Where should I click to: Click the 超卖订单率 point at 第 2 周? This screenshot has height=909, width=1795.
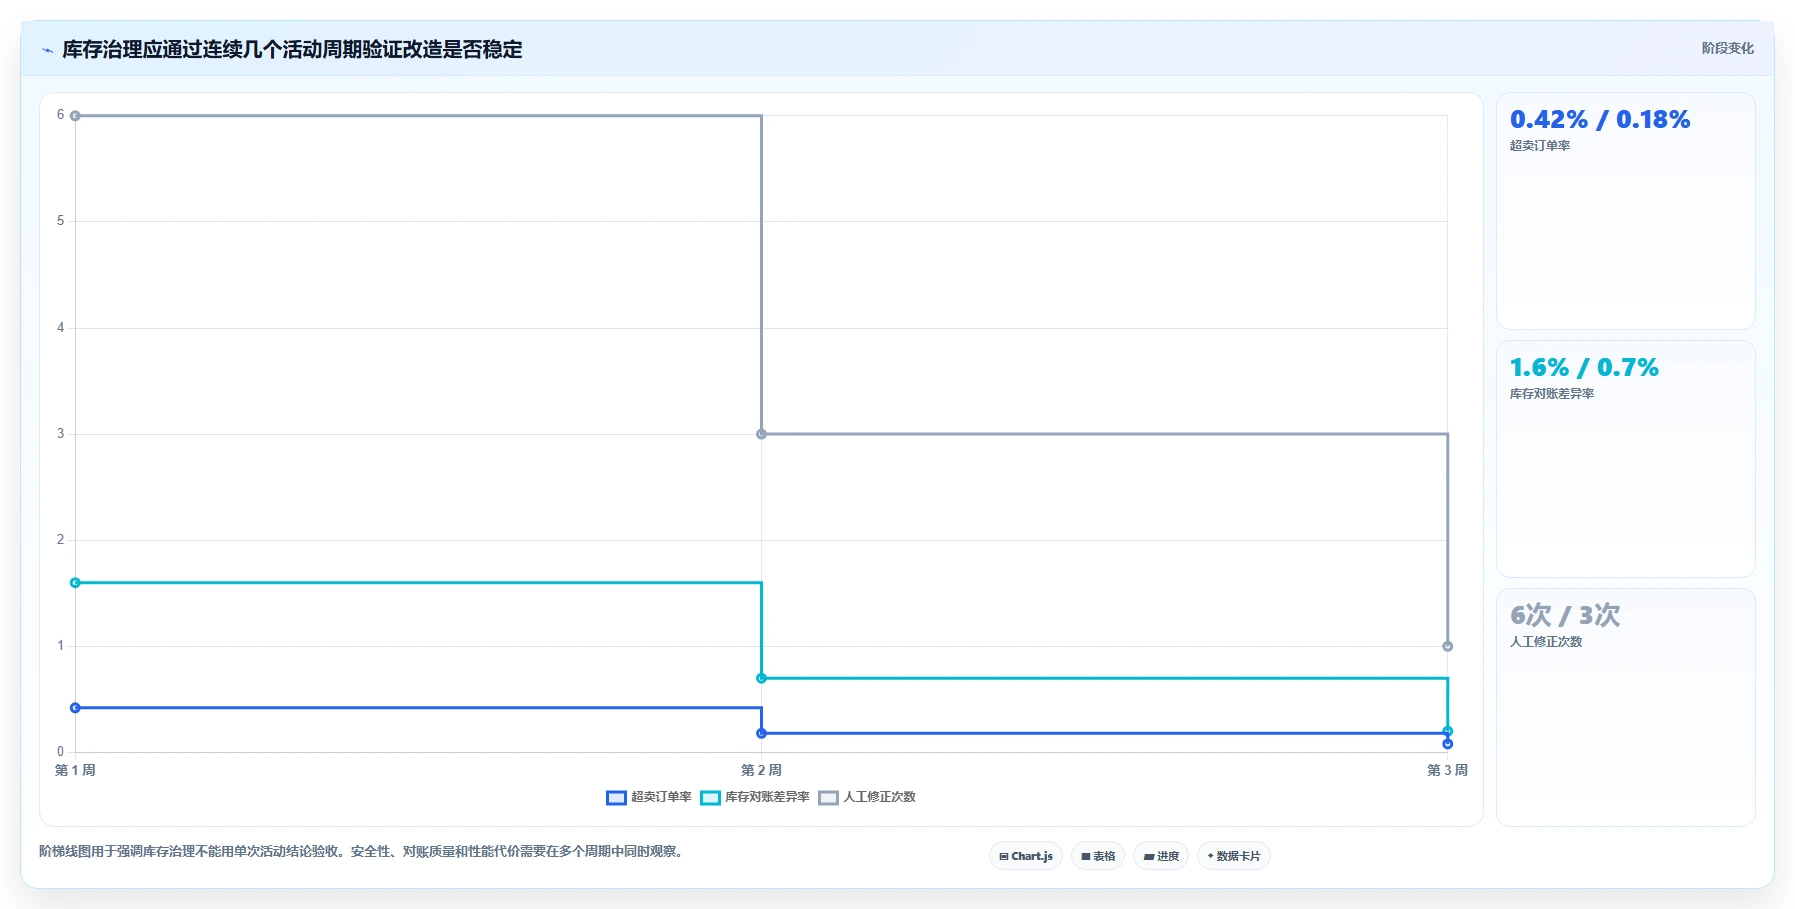(x=761, y=733)
